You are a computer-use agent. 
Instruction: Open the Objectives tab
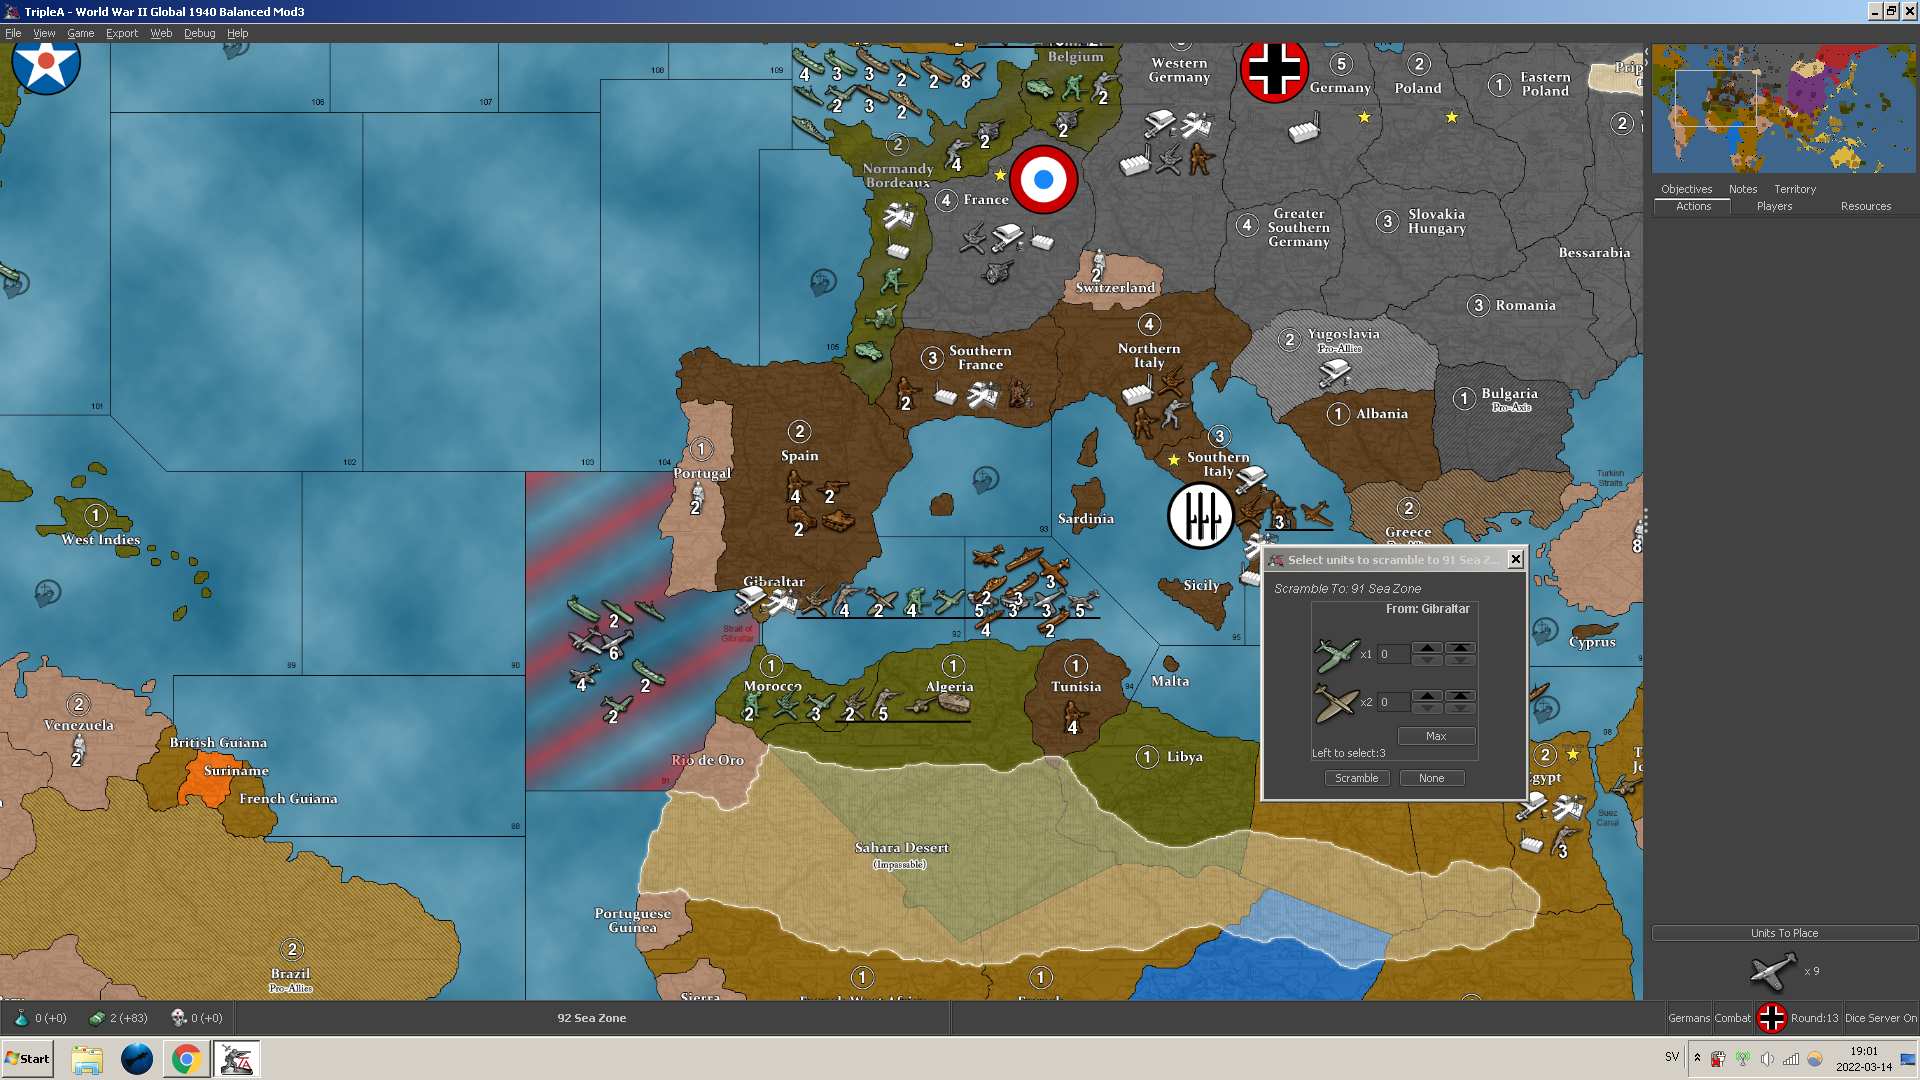[x=1686, y=189]
